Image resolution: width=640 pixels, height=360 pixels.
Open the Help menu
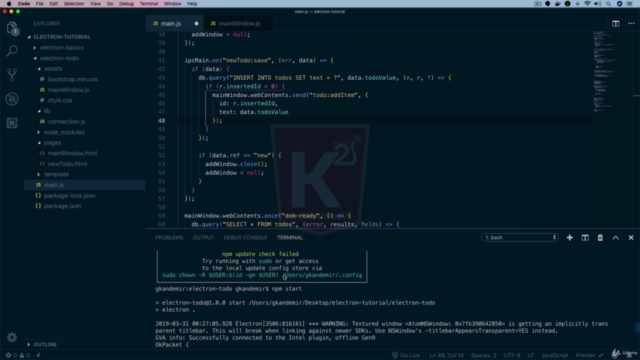192,4
